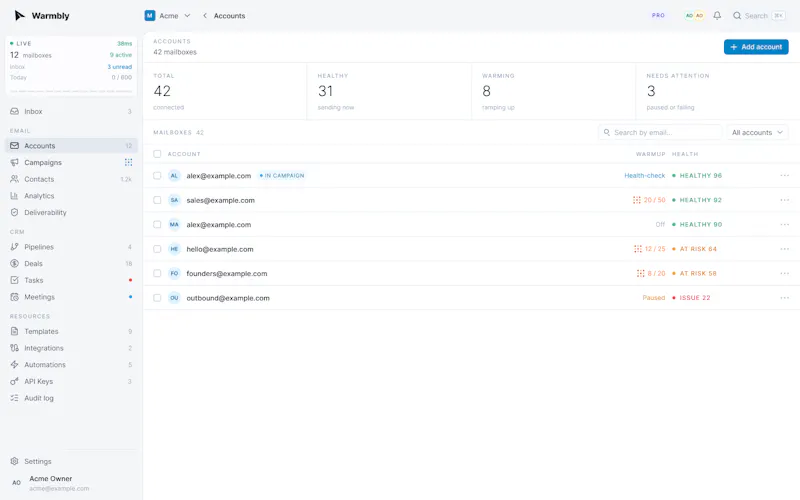
Task: Click the back chevron before Accounts
Action: click(x=205, y=16)
